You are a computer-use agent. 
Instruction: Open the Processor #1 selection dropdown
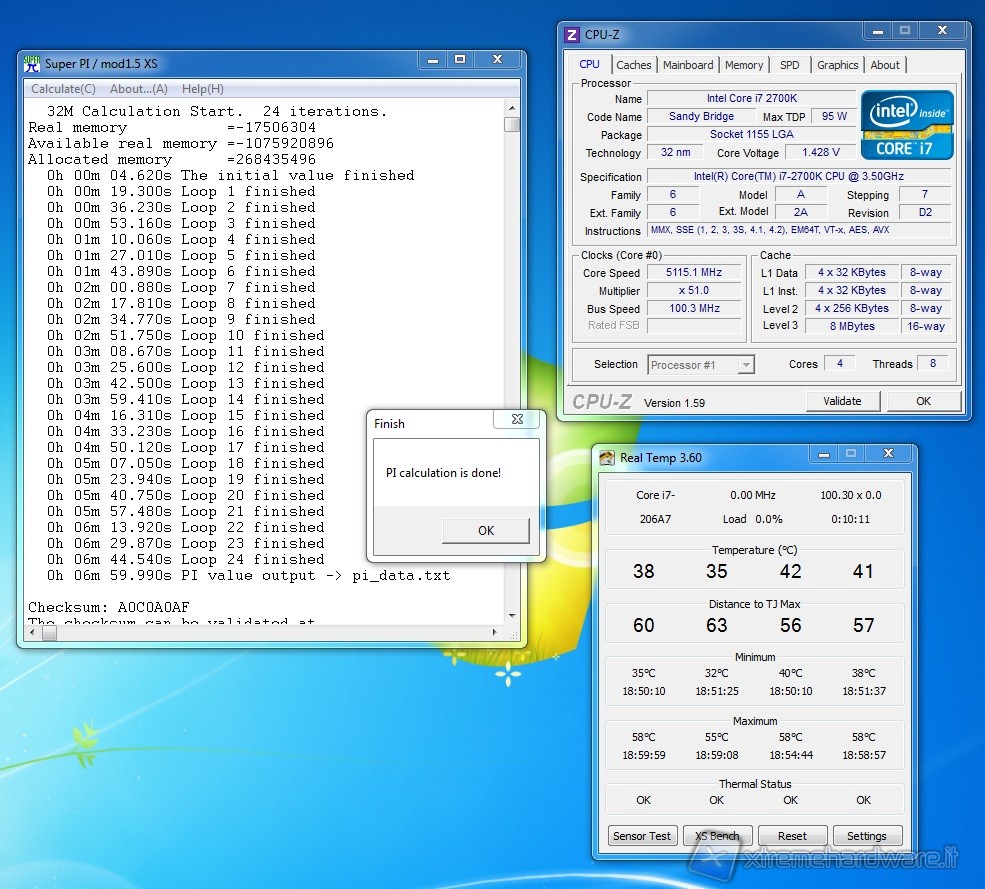pos(746,365)
